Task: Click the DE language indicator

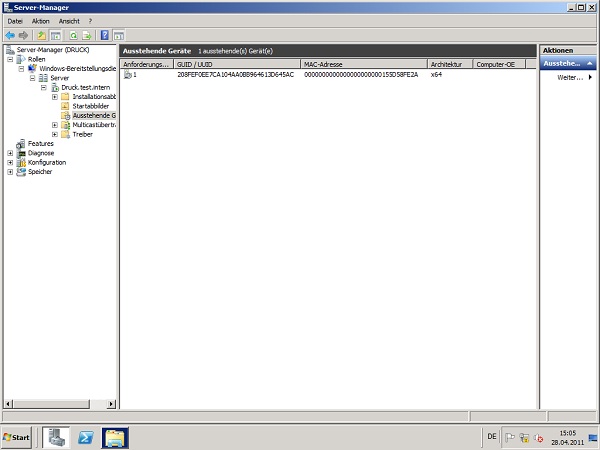Action: click(492, 437)
